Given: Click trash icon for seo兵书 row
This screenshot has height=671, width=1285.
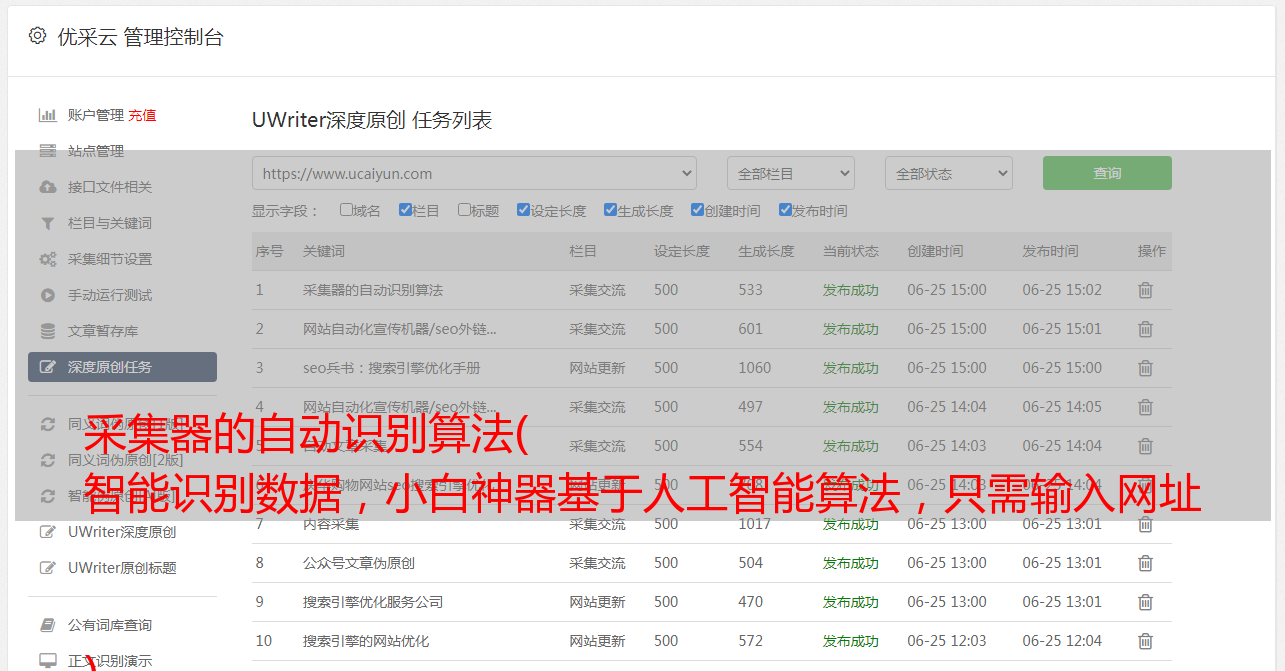Looking at the screenshot, I should [x=1146, y=368].
